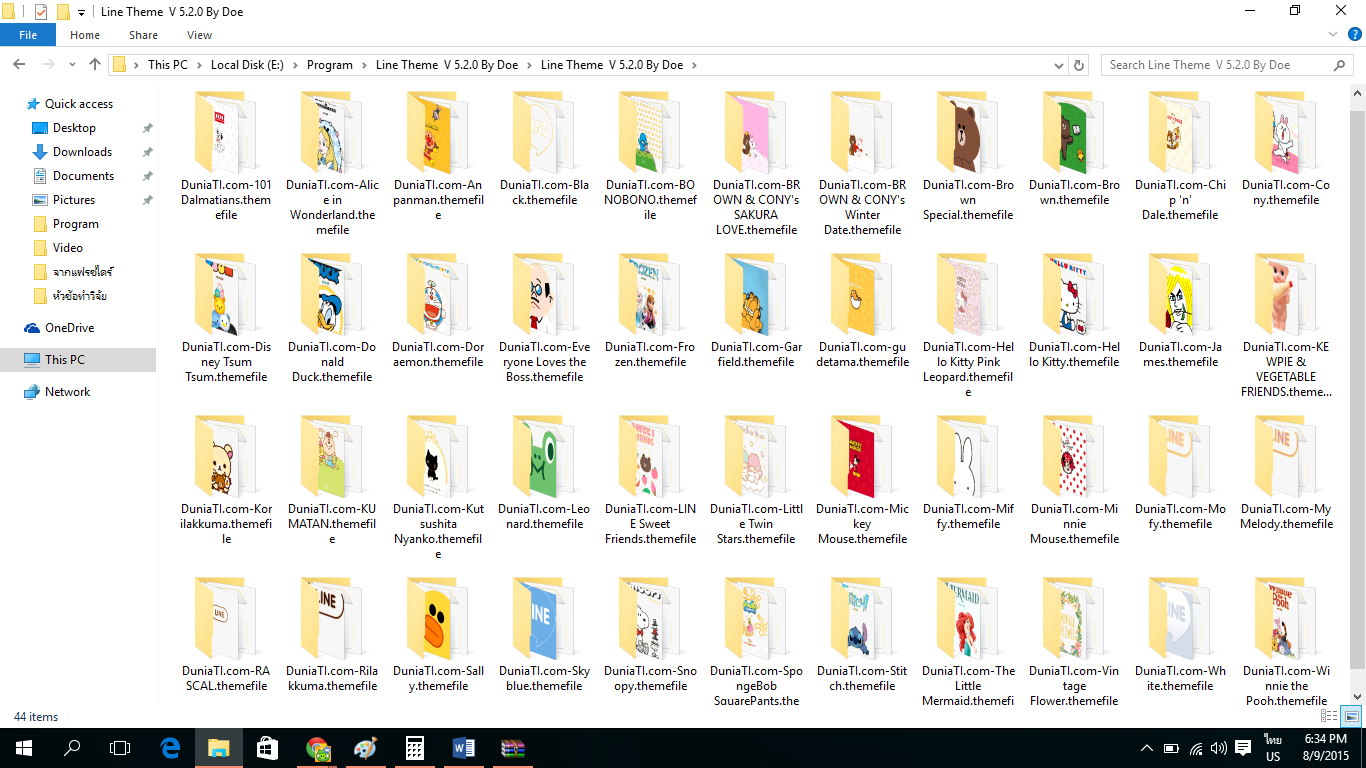Go back using the Back arrow

[18, 65]
